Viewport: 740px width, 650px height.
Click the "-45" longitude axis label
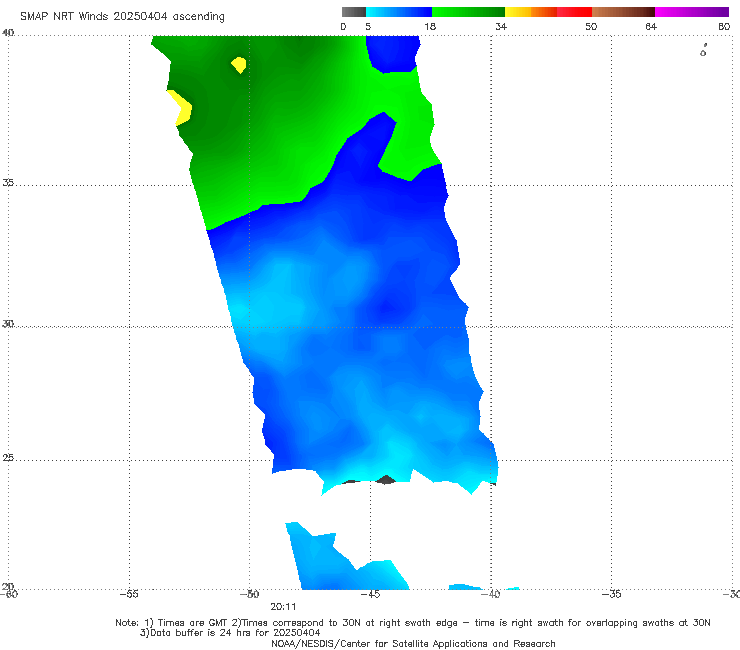pos(370,594)
